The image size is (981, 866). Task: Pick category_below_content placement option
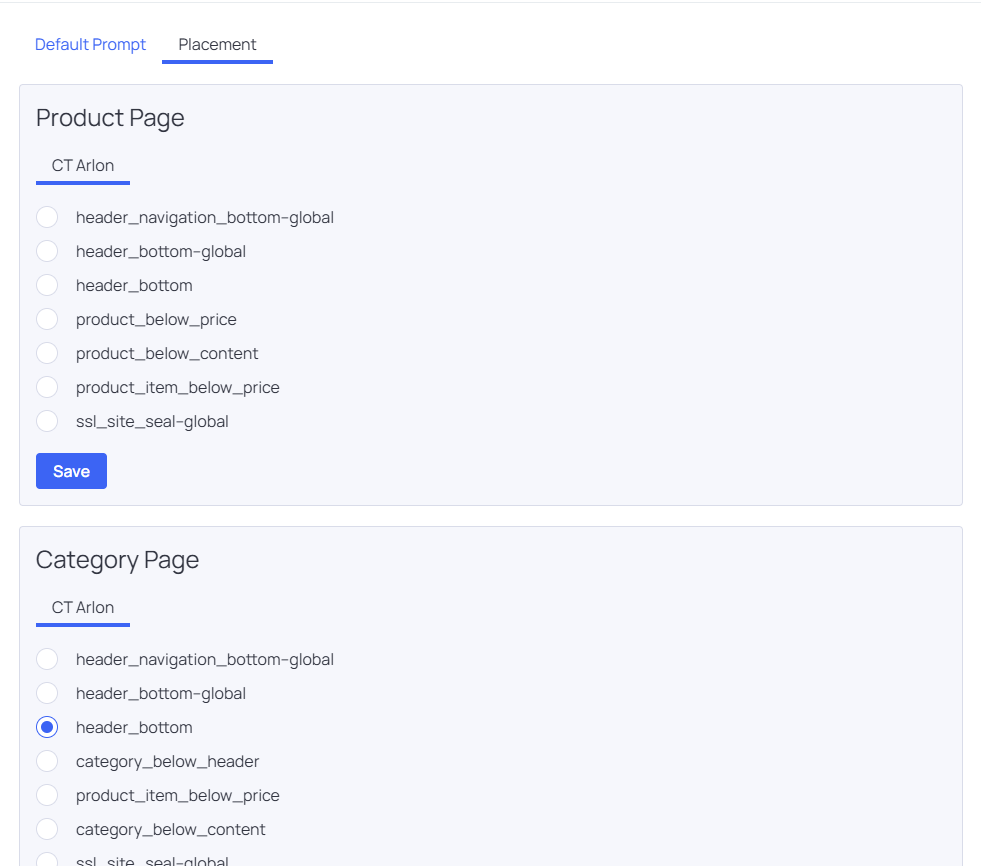pos(47,829)
